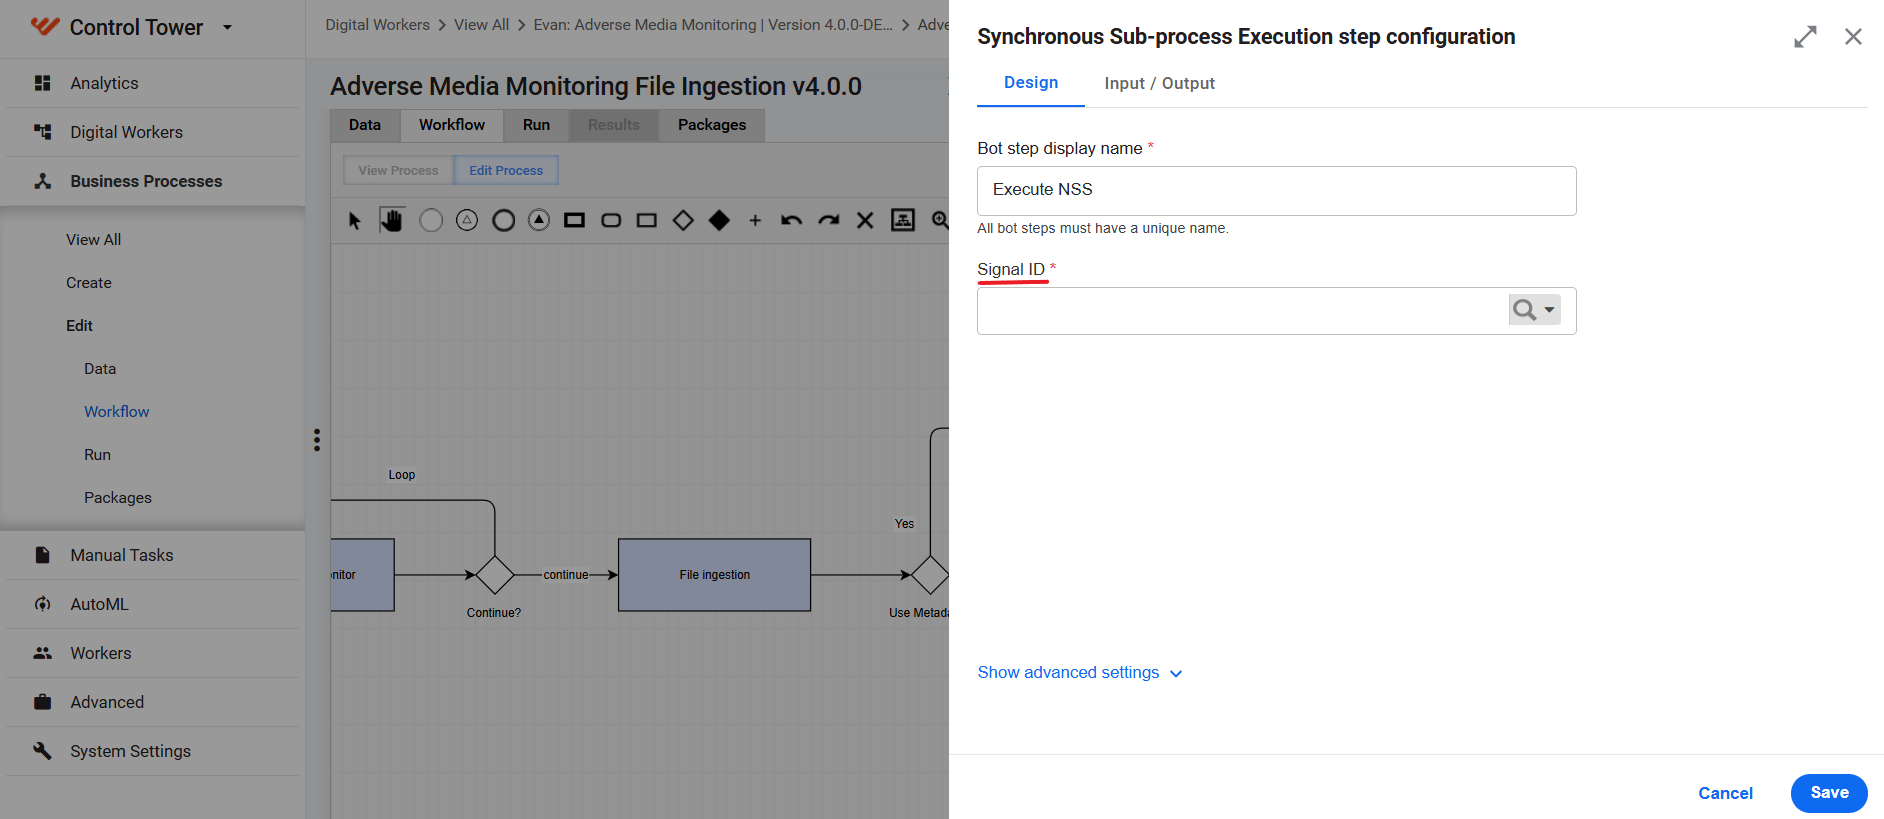
Task: Pick the thin-bordered rectangle shape
Action: point(647,220)
